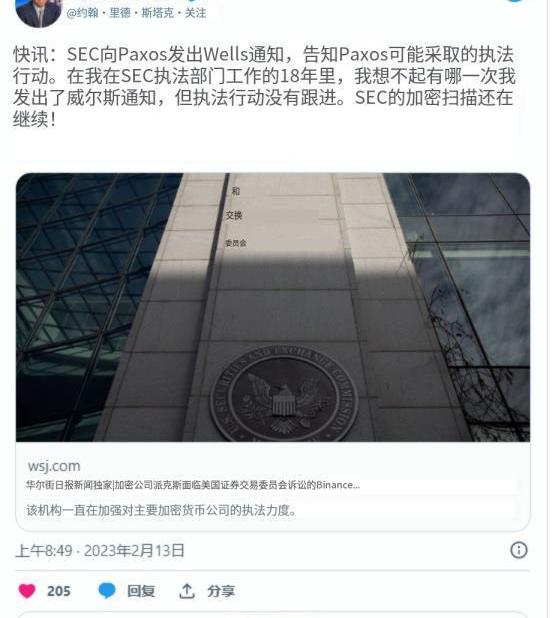
Task: Click the rounded box below the action bar
Action: [x=273, y=615]
